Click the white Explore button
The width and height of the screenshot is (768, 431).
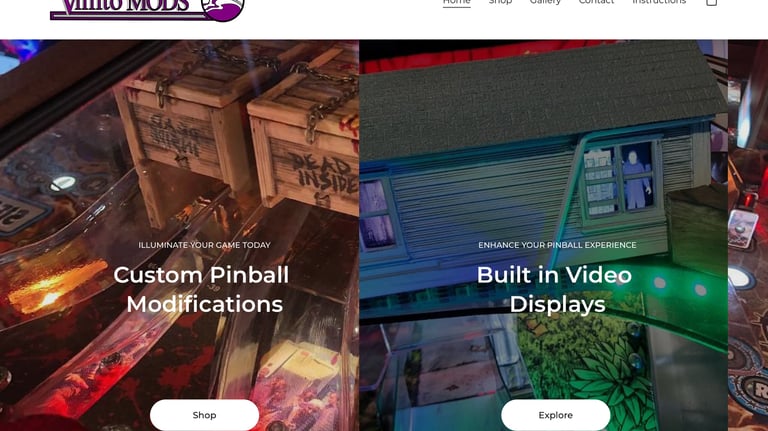tap(555, 415)
